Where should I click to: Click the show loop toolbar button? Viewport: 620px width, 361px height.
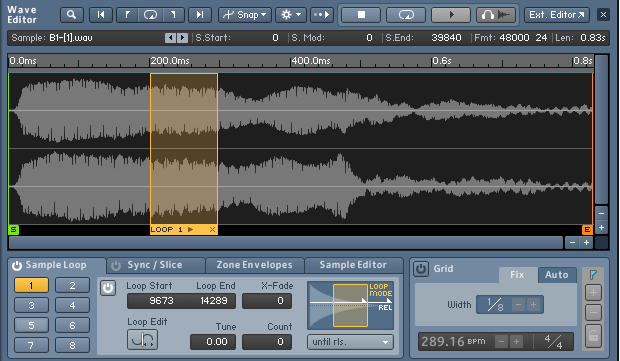150,15
